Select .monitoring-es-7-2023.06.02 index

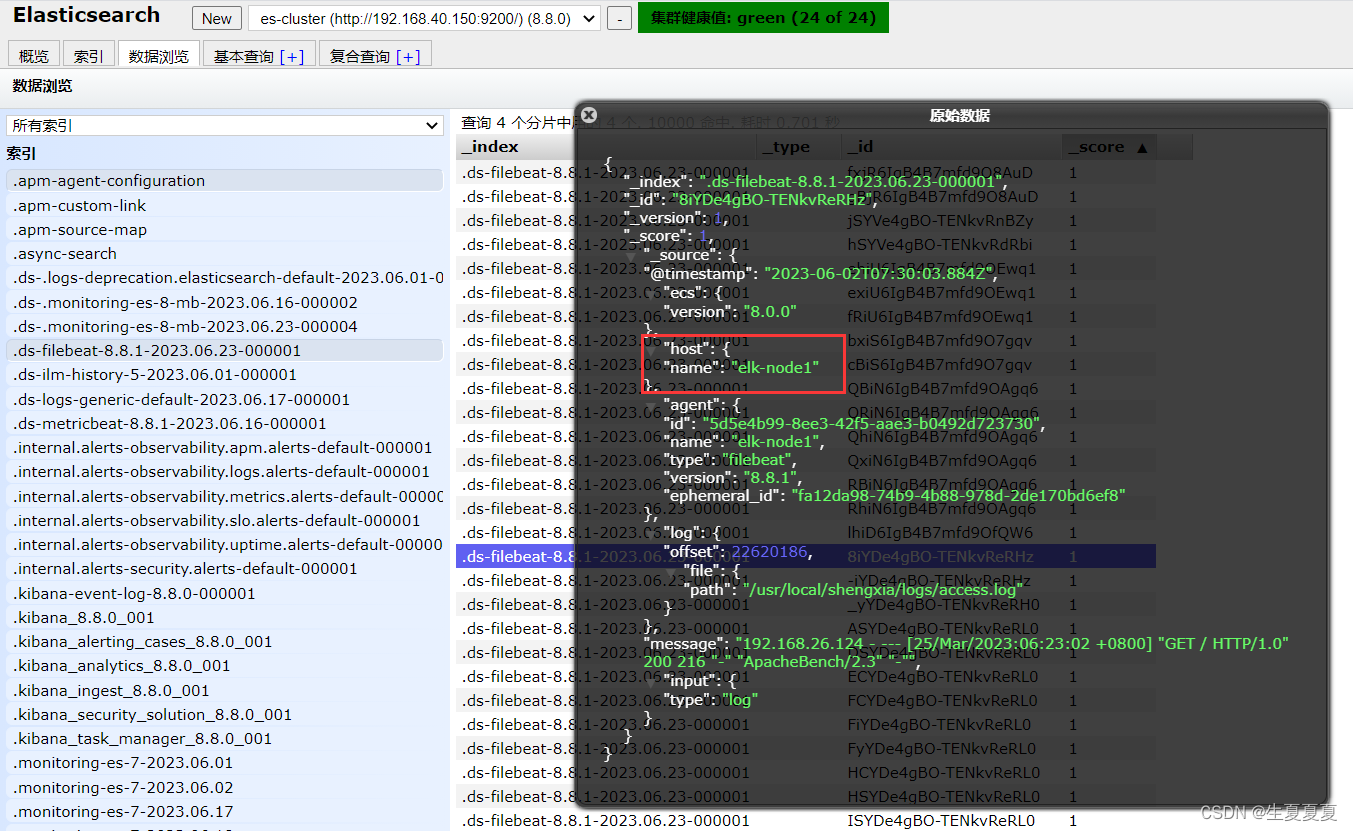click(225, 787)
